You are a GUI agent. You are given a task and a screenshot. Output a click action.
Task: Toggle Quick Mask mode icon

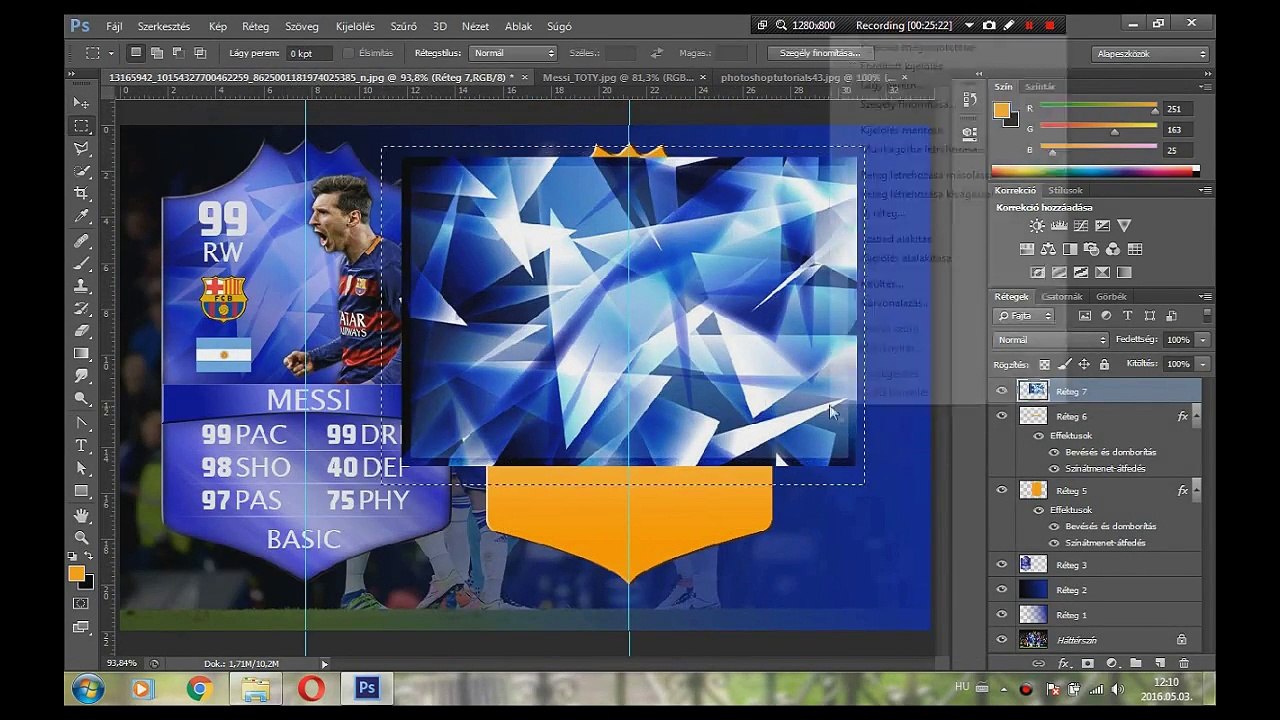[81, 604]
